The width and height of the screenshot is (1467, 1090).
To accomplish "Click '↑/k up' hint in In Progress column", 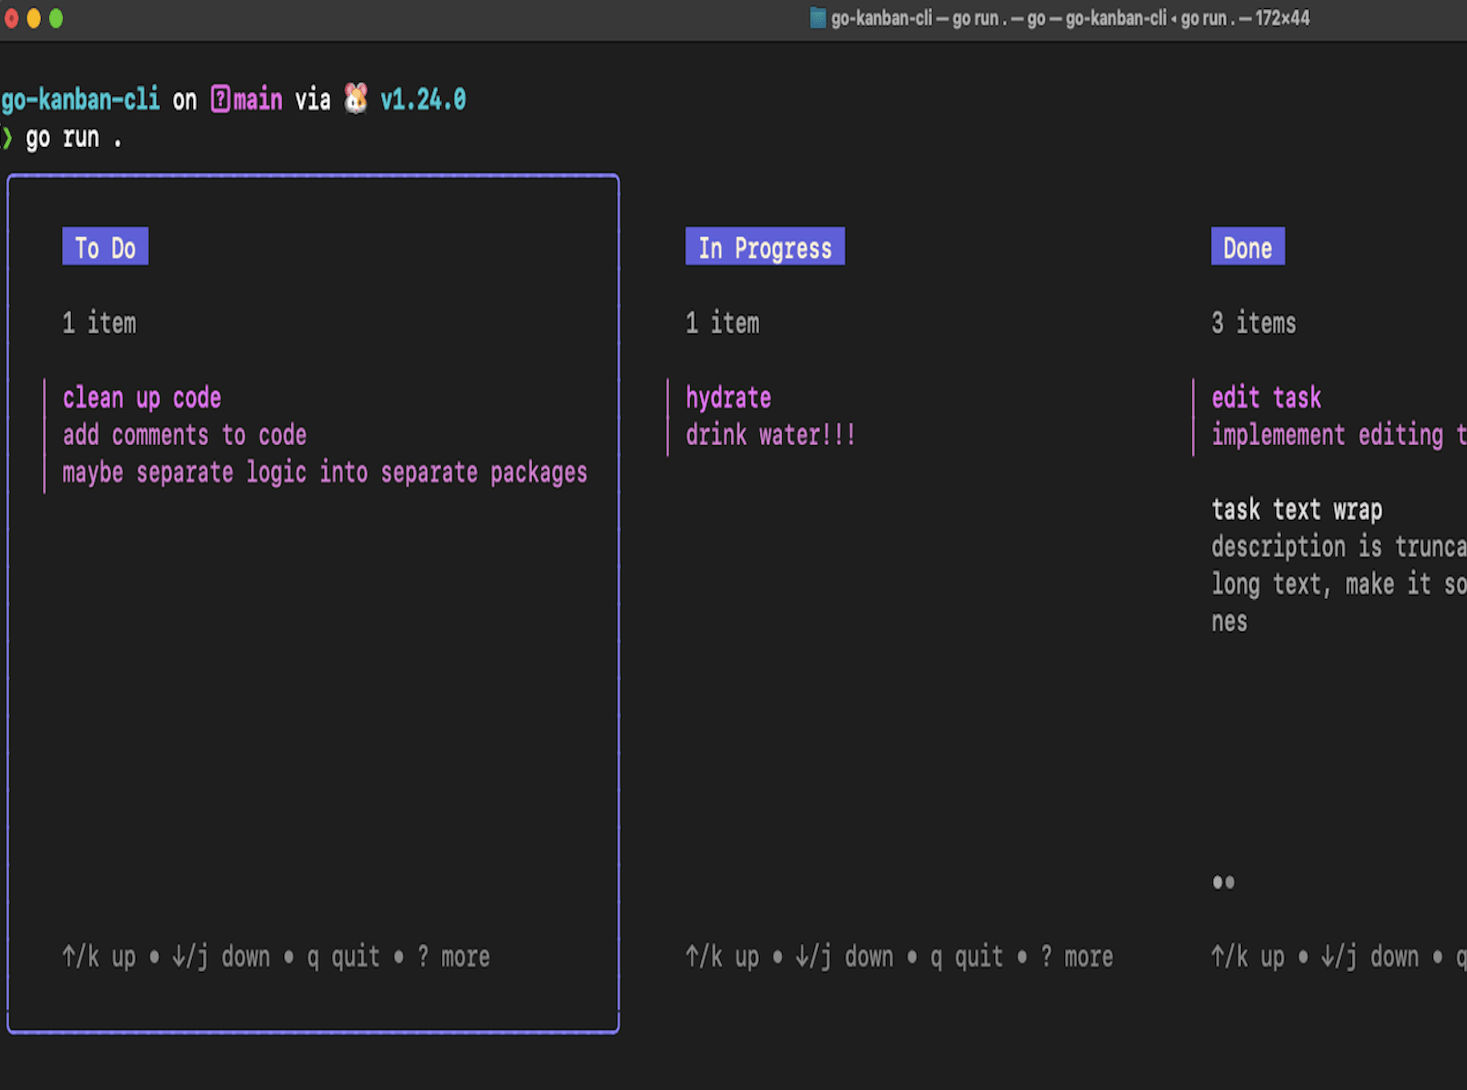I will tap(722, 957).
